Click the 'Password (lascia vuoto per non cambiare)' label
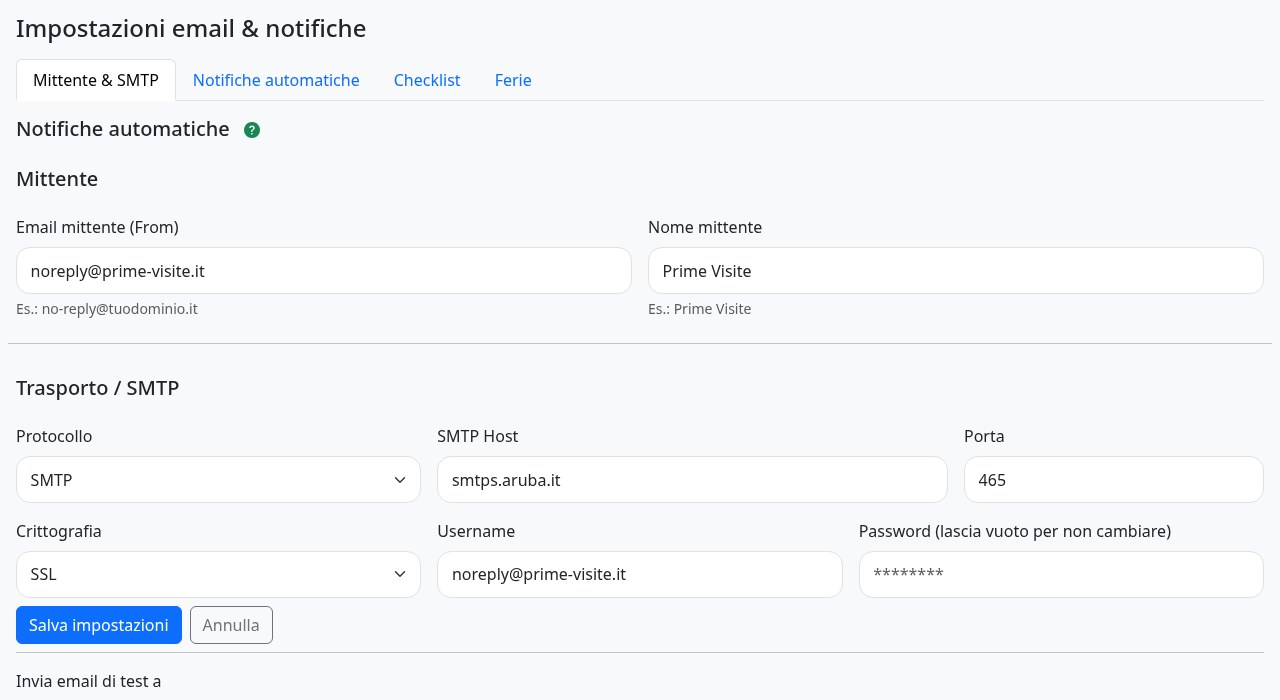 1015,531
